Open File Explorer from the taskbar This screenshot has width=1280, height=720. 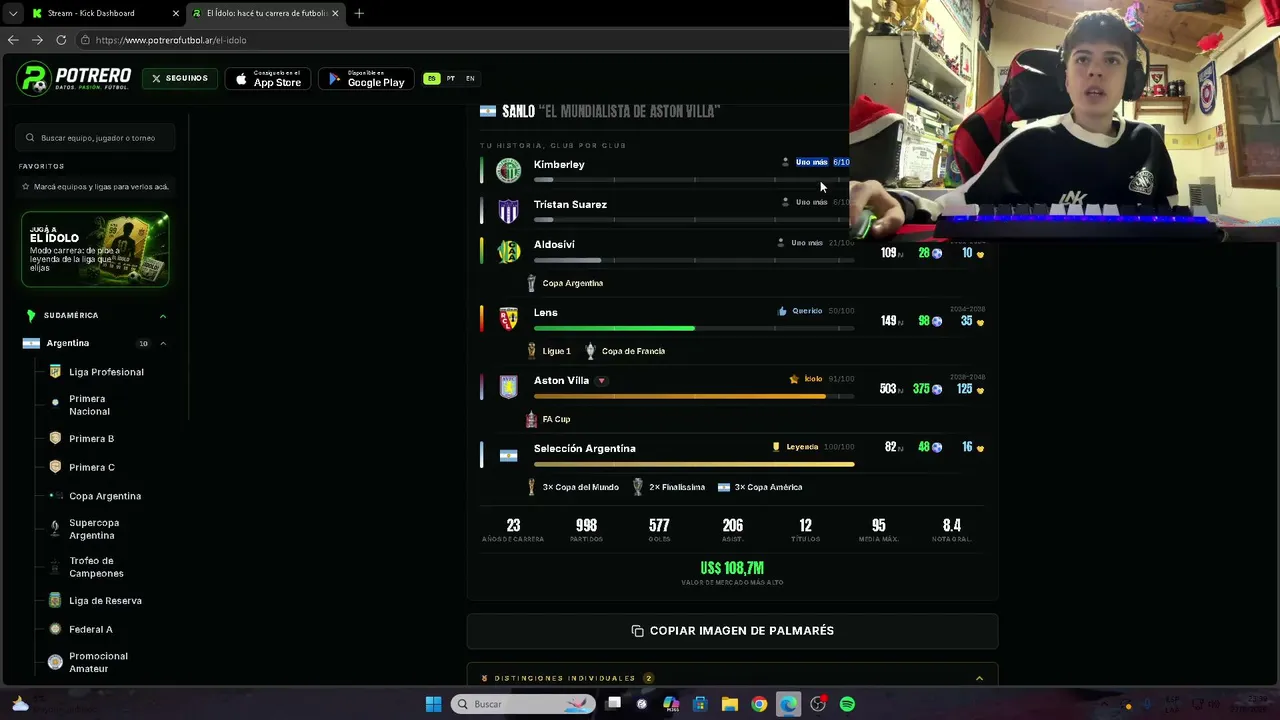tap(730, 704)
